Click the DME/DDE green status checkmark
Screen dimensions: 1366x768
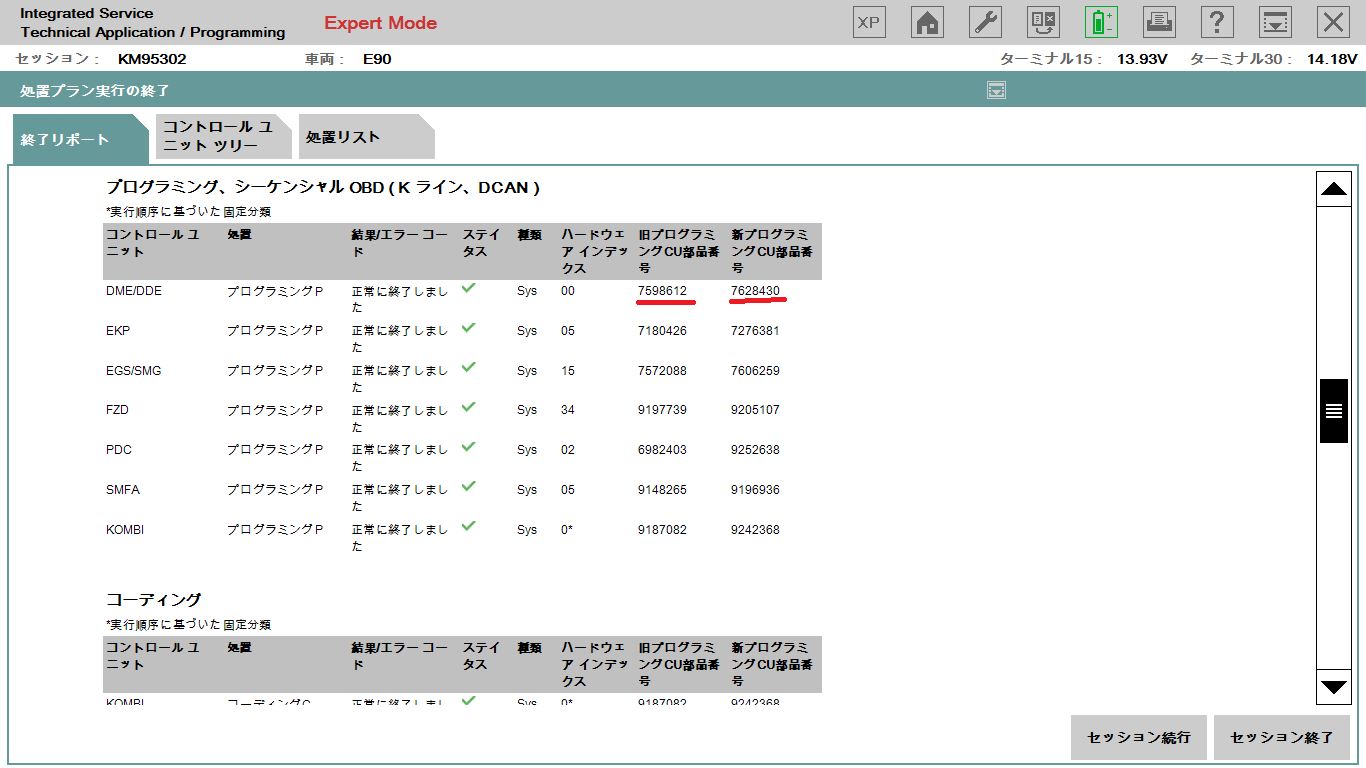pyautogui.click(x=468, y=288)
